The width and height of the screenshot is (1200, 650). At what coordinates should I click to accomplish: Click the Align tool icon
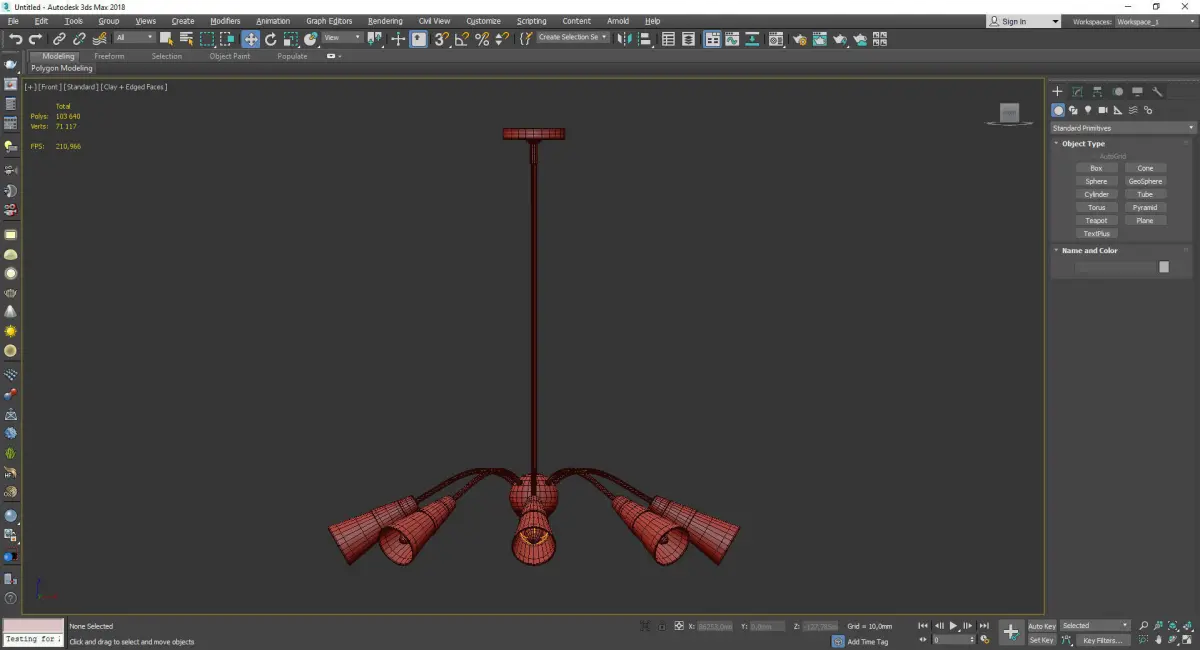coord(645,39)
